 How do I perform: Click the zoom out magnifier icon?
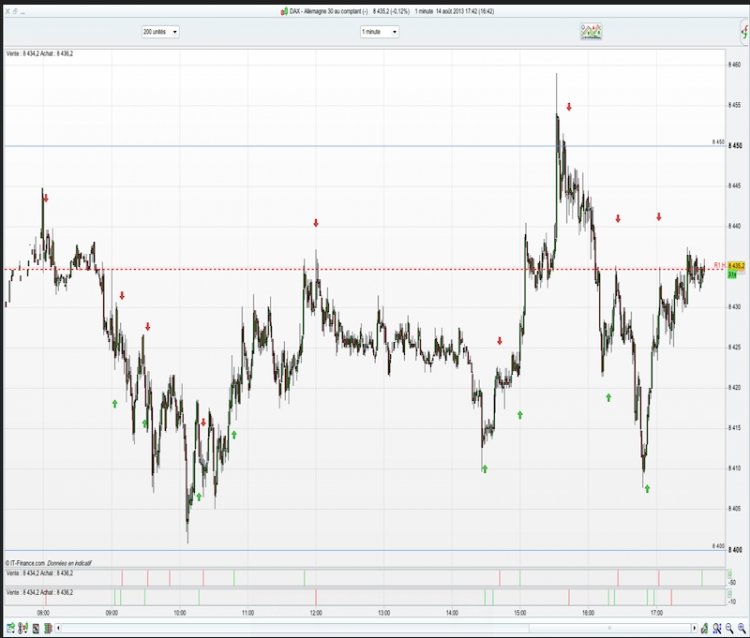[x=729, y=628]
